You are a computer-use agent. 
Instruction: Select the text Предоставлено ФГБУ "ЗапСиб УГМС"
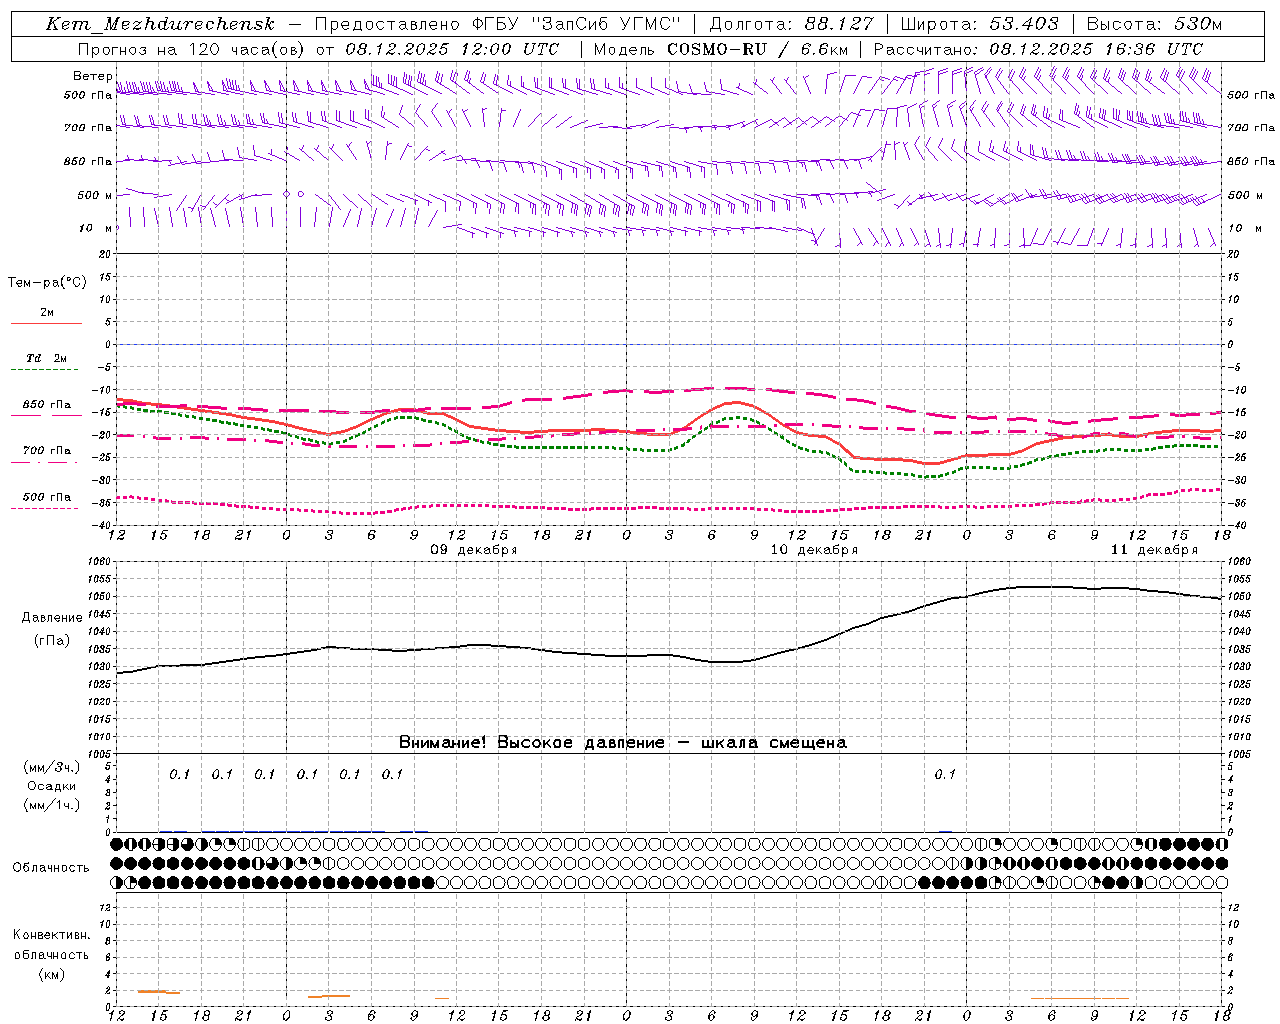point(498,24)
